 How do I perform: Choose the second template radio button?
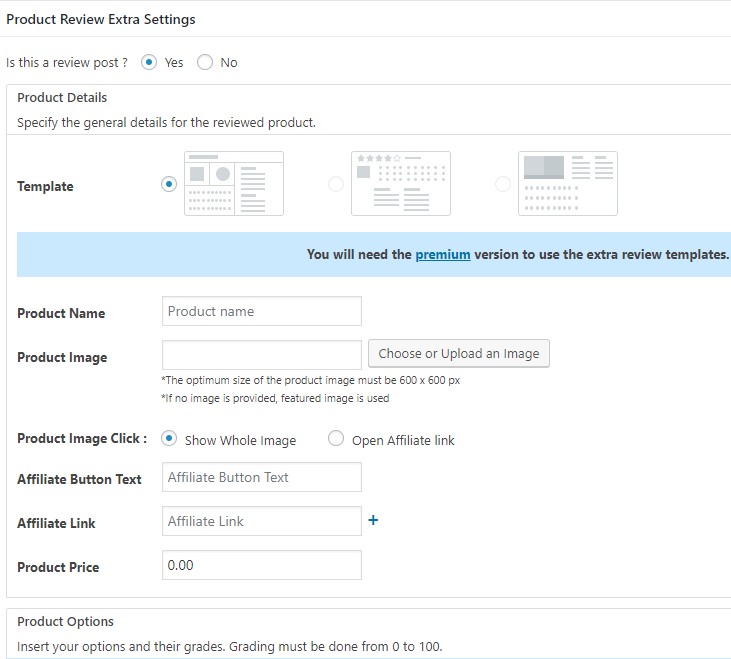tap(336, 184)
